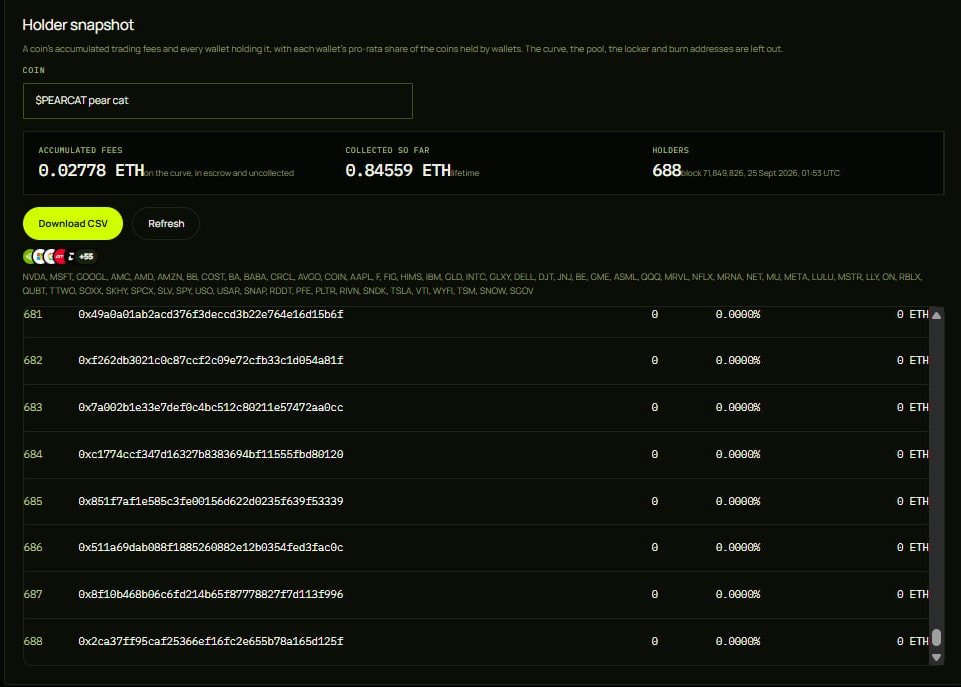
Task: Click the holders count 688
Action: pyautogui.click(x=667, y=170)
